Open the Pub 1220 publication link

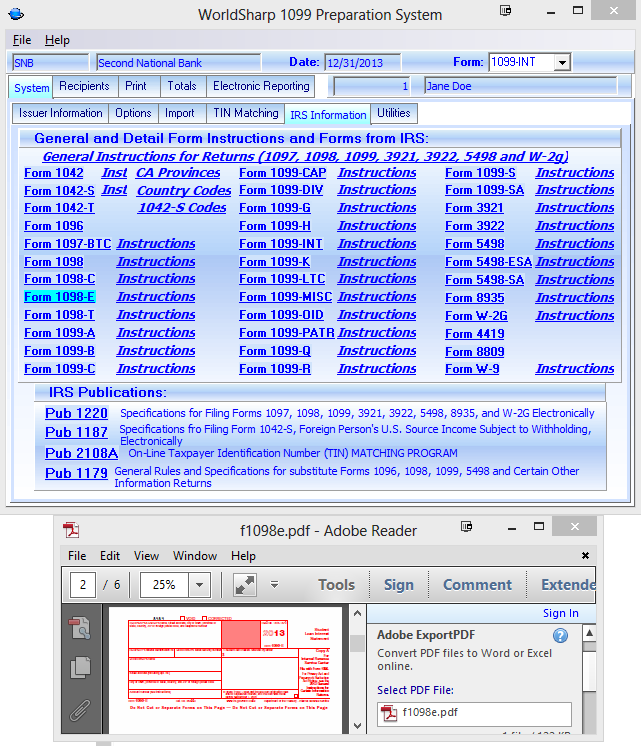click(x=76, y=413)
